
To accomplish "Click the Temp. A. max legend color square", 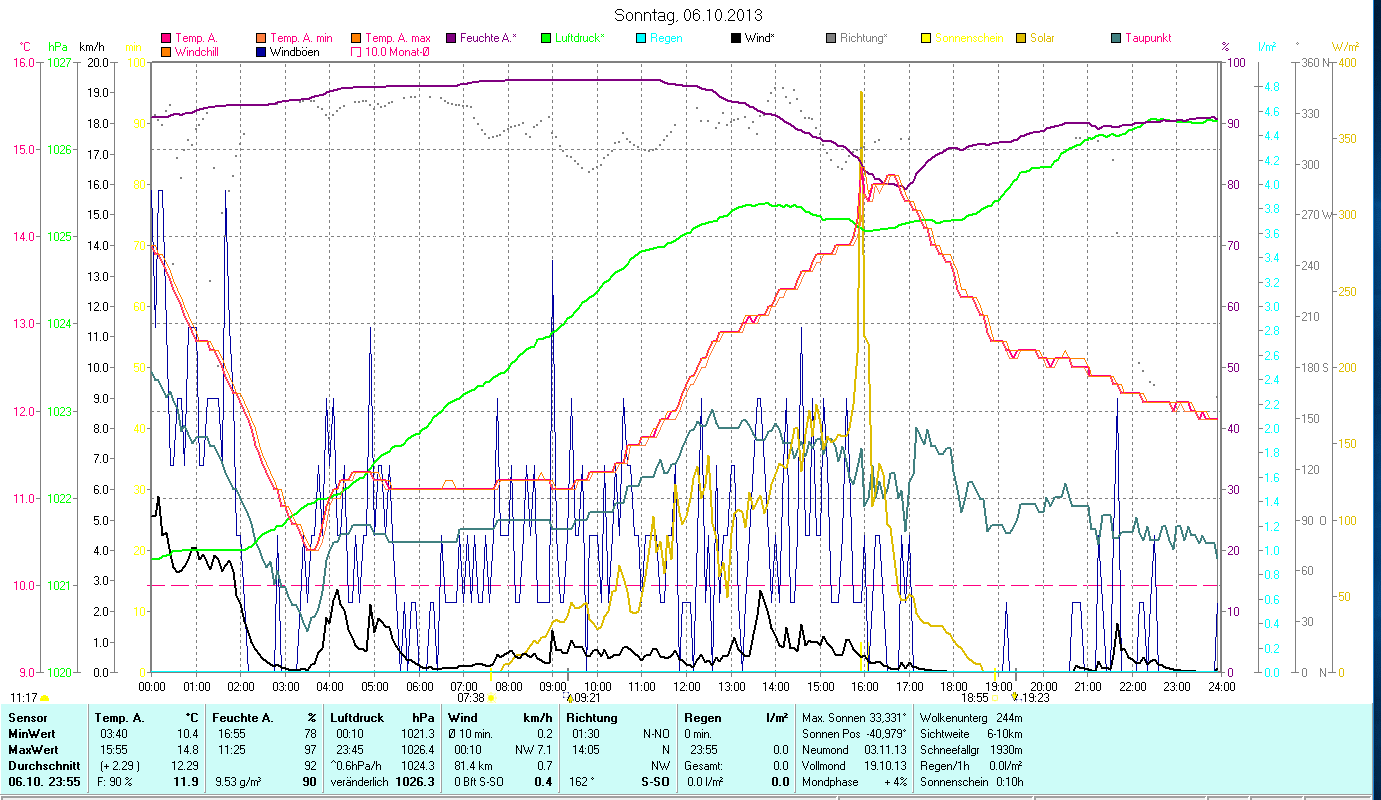I will click(355, 38).
